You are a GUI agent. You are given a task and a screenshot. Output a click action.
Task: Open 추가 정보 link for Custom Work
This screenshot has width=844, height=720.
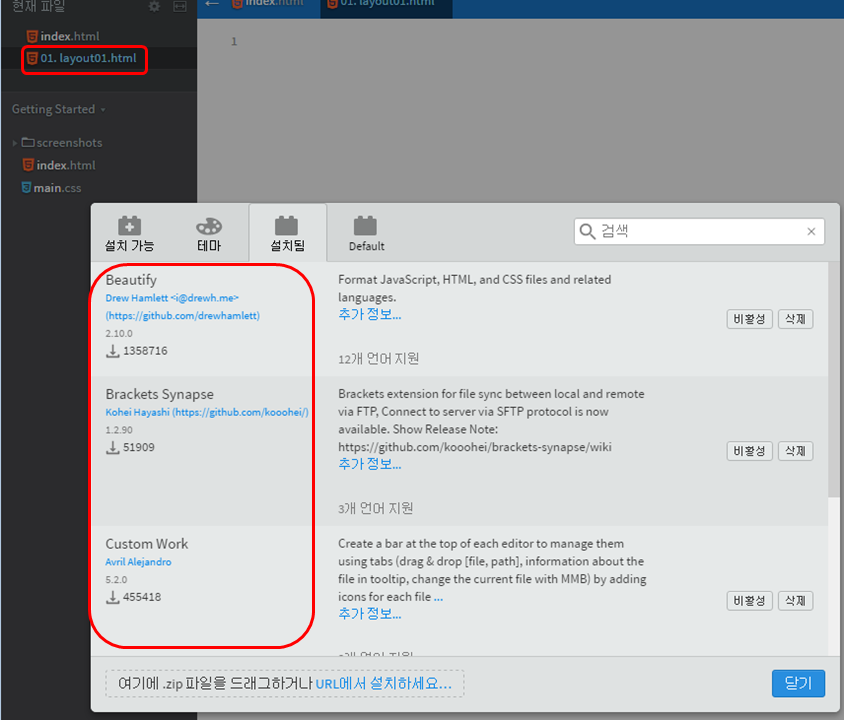click(369, 613)
